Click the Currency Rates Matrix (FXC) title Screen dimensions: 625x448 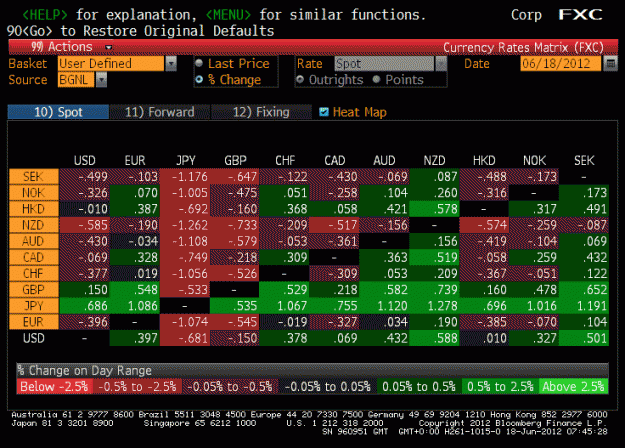coord(523,47)
